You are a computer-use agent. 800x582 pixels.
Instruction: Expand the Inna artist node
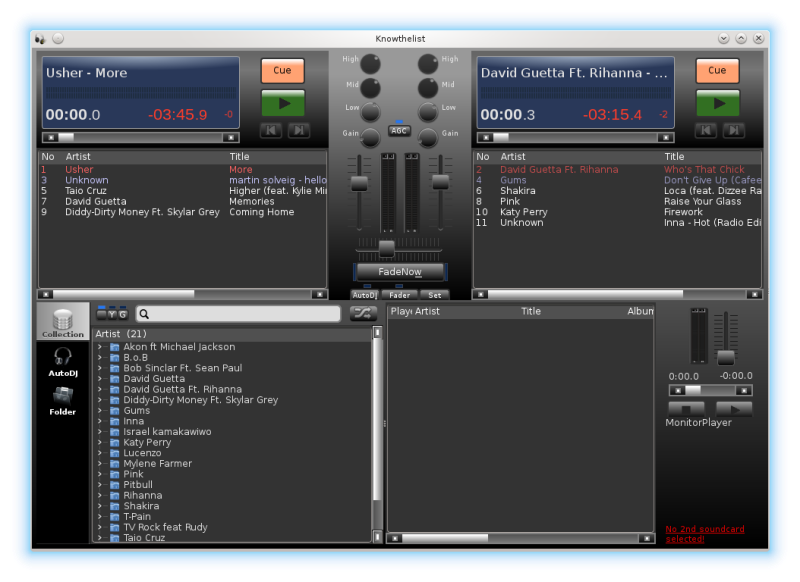tap(100, 421)
